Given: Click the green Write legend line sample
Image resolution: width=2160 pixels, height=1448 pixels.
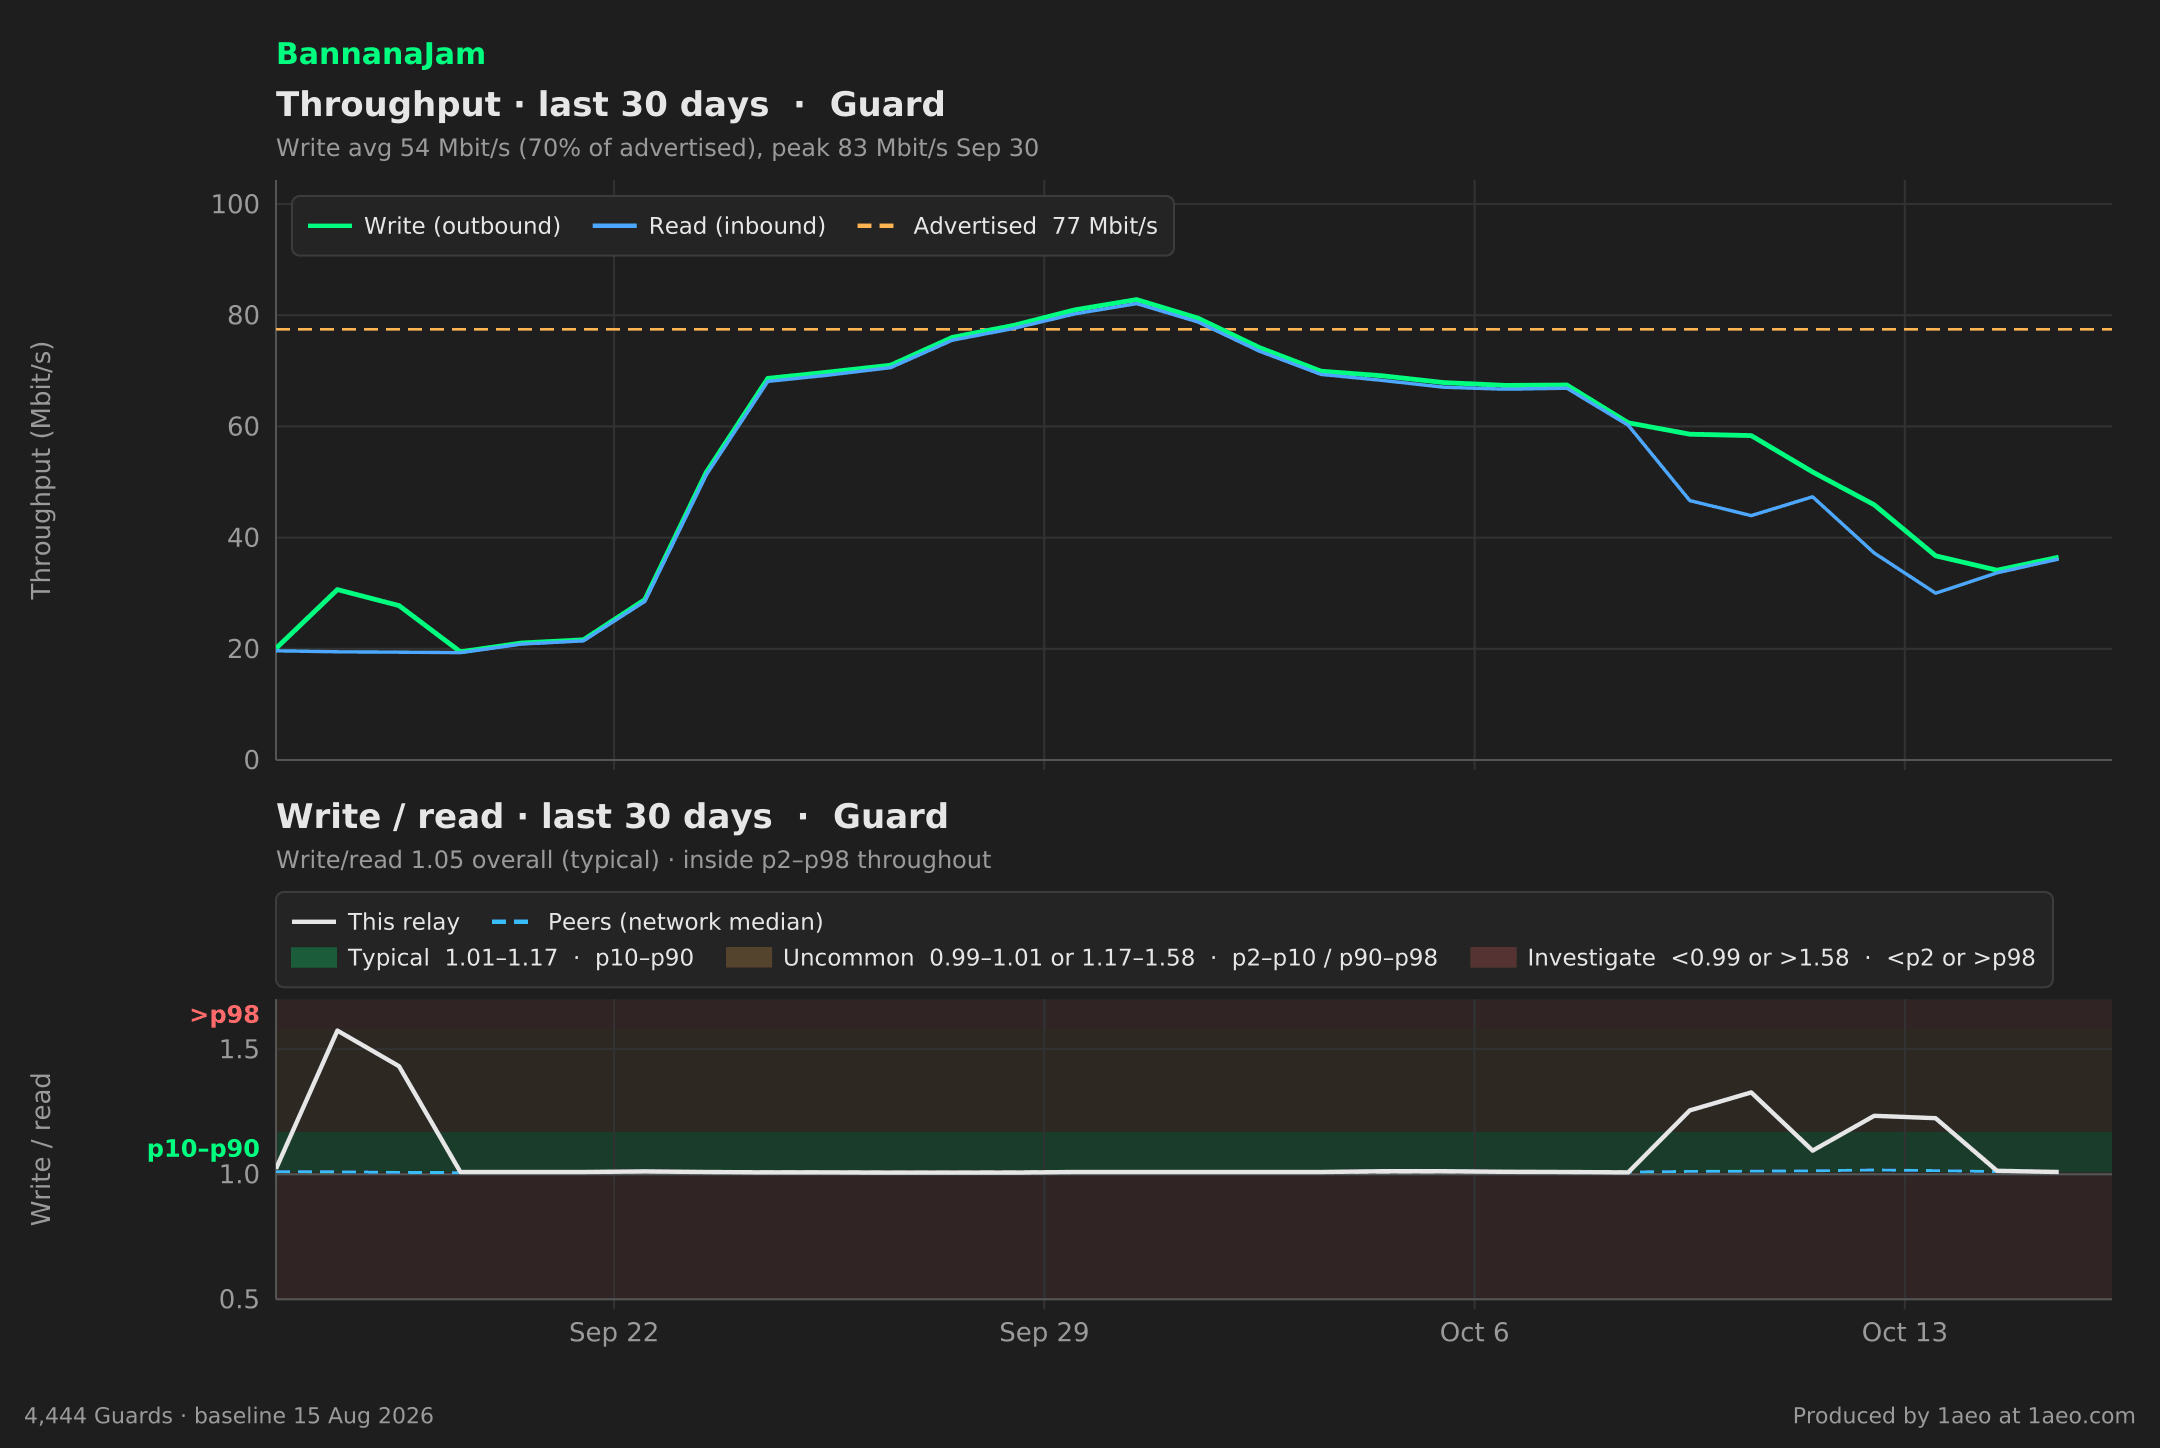Looking at the screenshot, I should (x=330, y=226).
